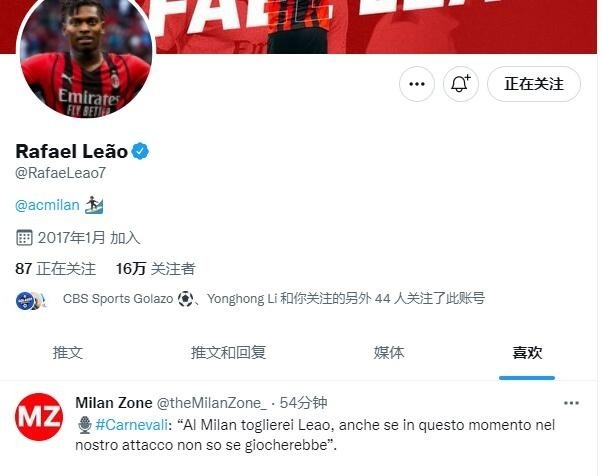View the 16万 关注者 followers list
This screenshot has height=476, width=603.
156,268
